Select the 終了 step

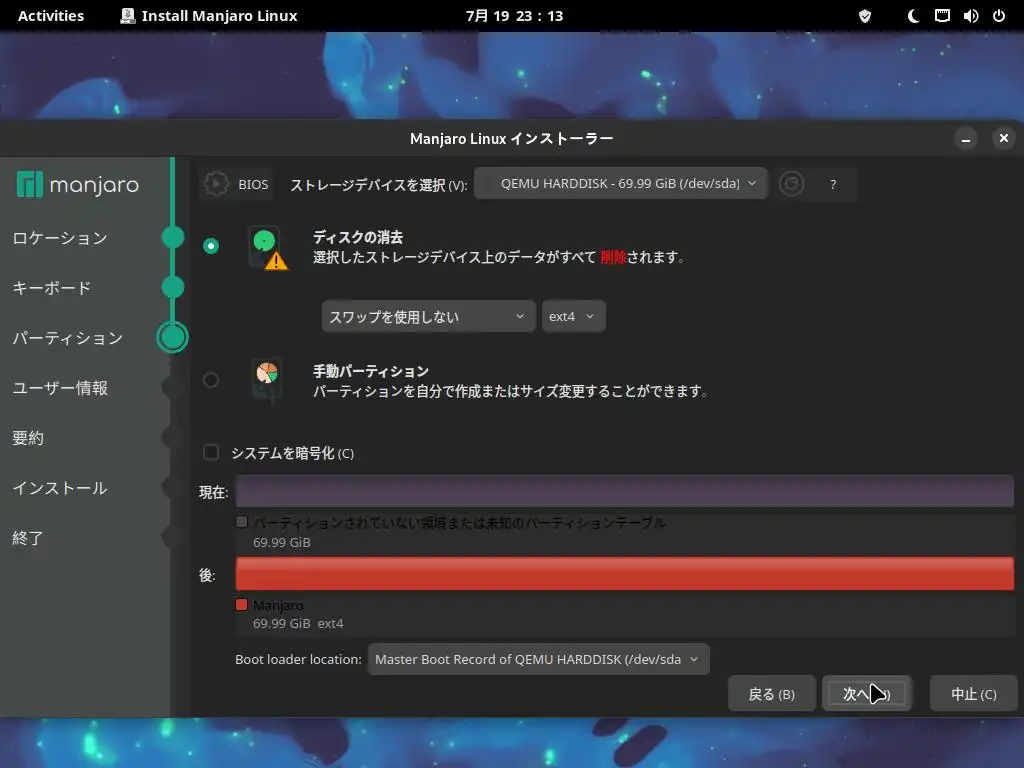[28, 538]
